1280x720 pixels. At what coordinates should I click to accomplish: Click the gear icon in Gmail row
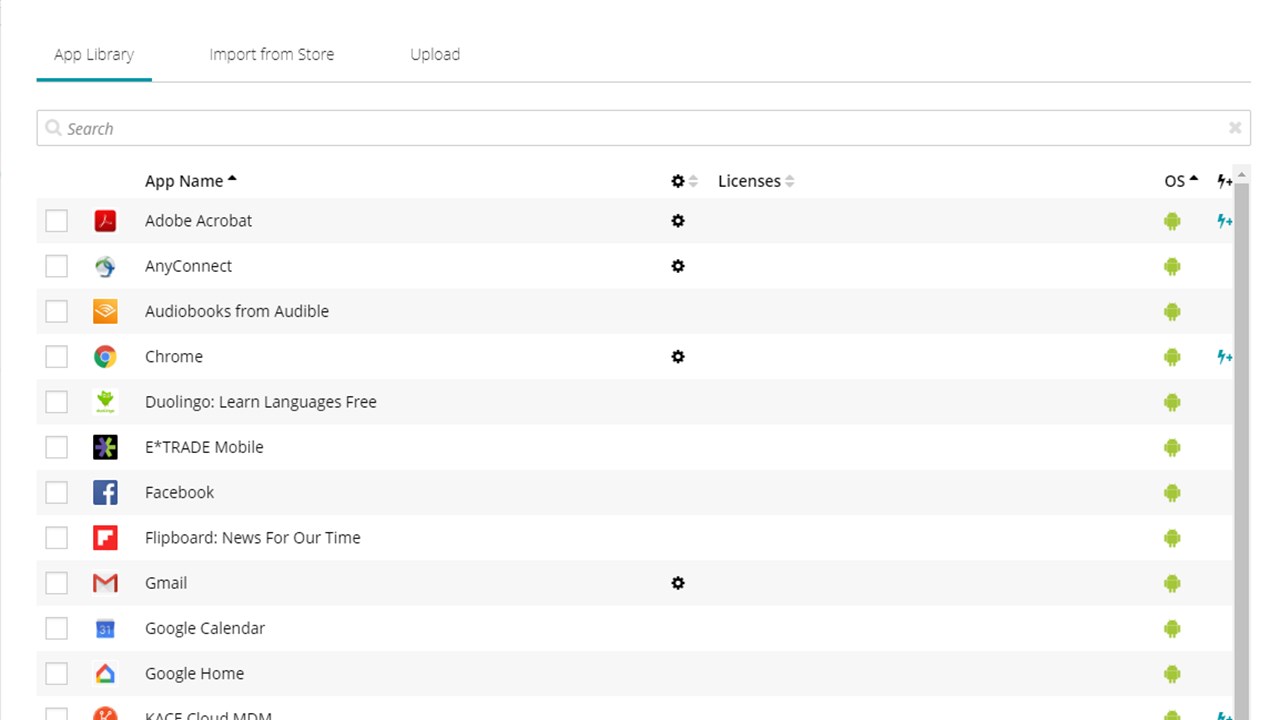(x=678, y=583)
